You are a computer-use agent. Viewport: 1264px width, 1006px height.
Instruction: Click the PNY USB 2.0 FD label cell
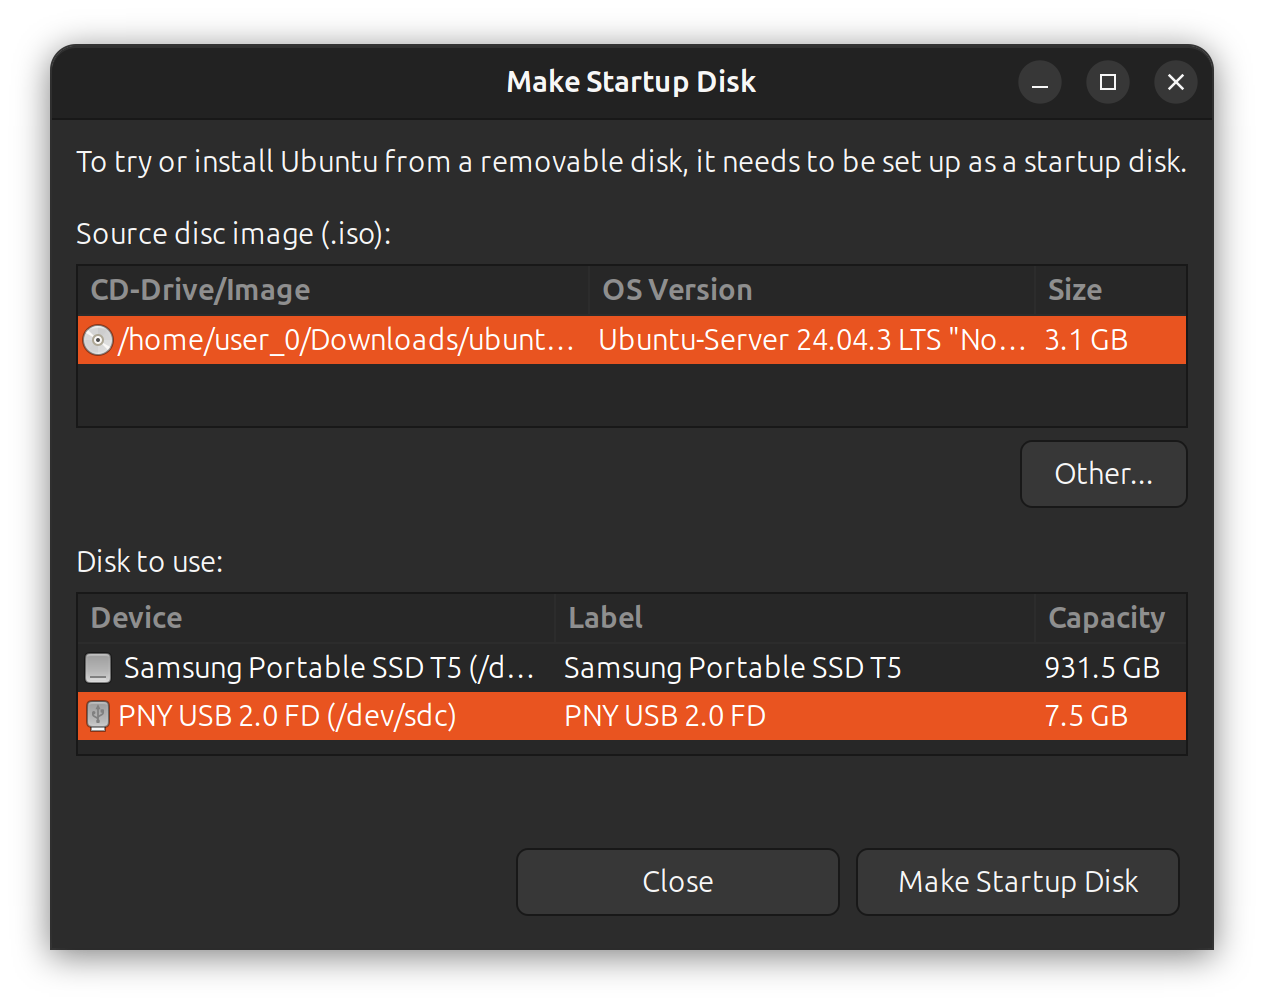pyautogui.click(x=665, y=716)
